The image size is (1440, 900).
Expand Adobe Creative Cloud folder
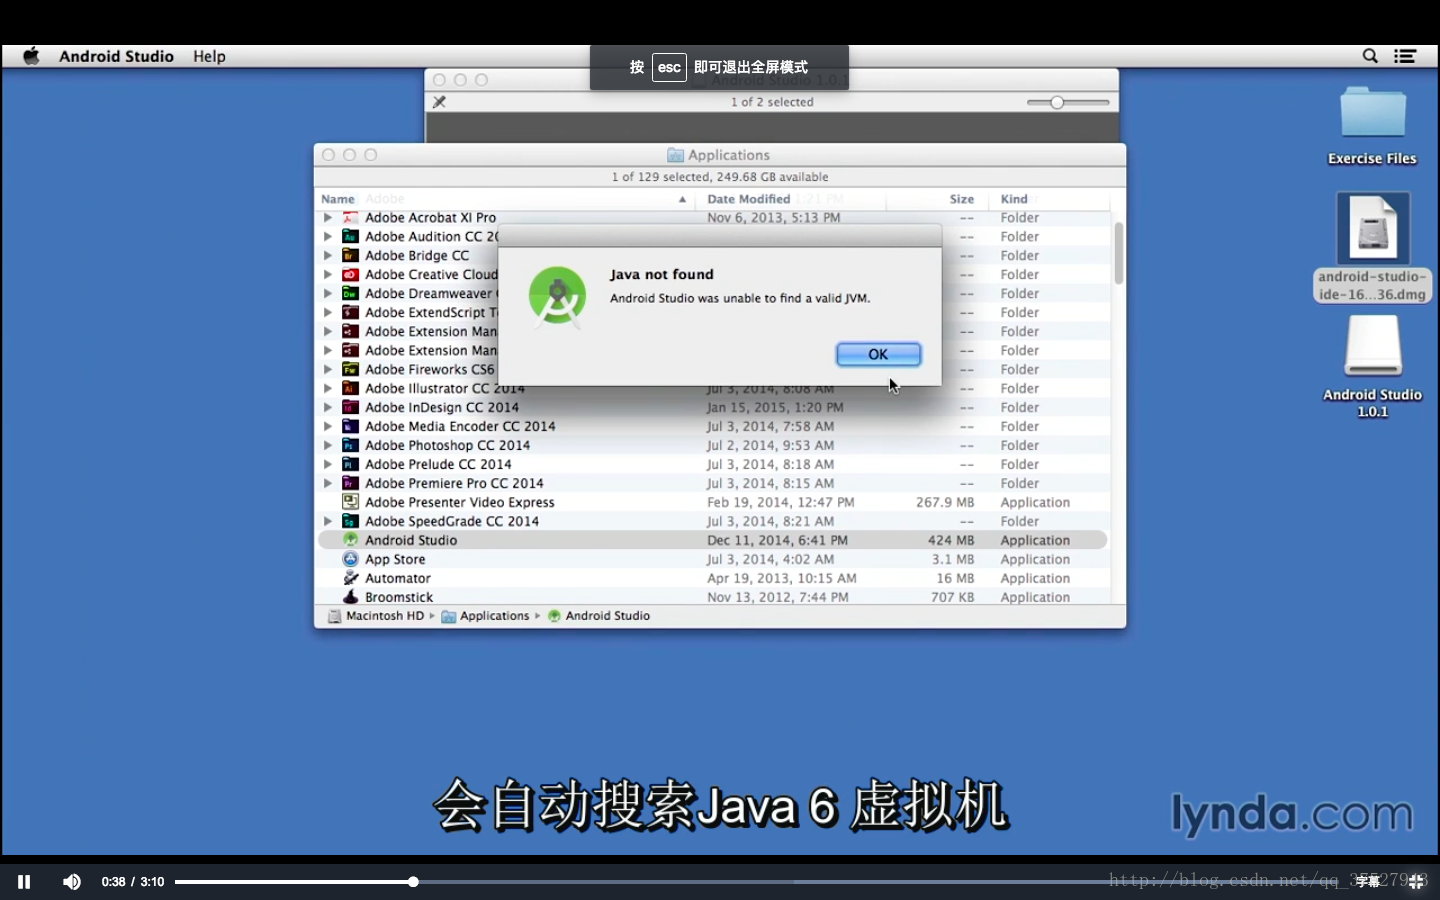[327, 274]
